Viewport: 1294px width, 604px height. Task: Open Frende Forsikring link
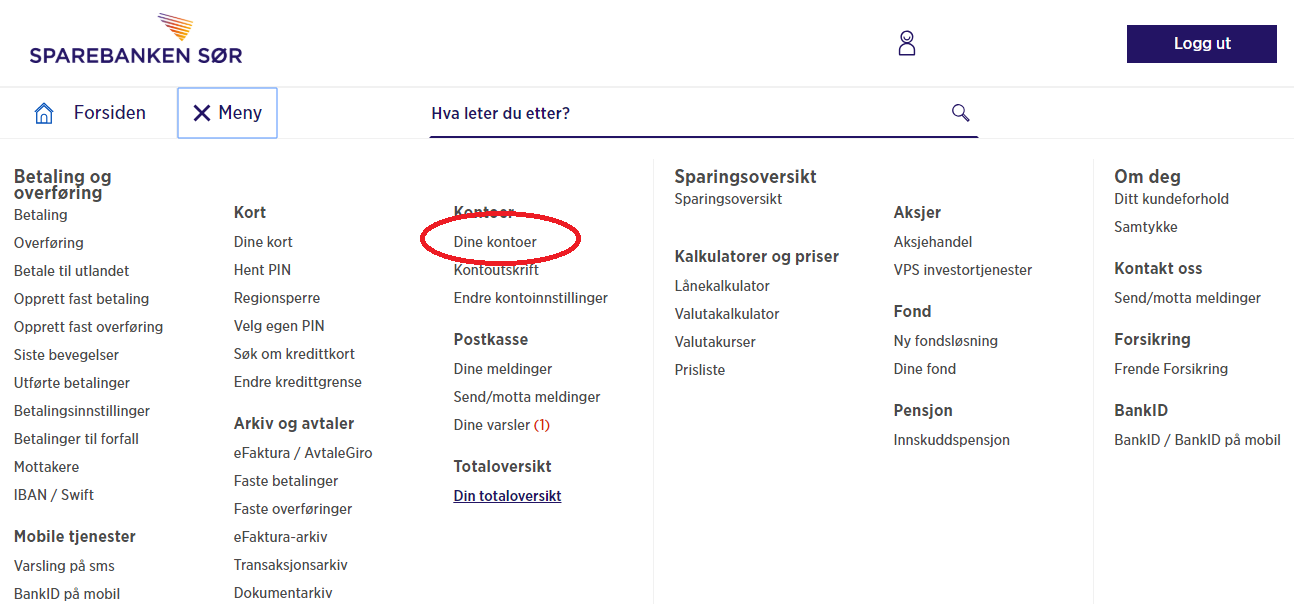pyautogui.click(x=1170, y=369)
